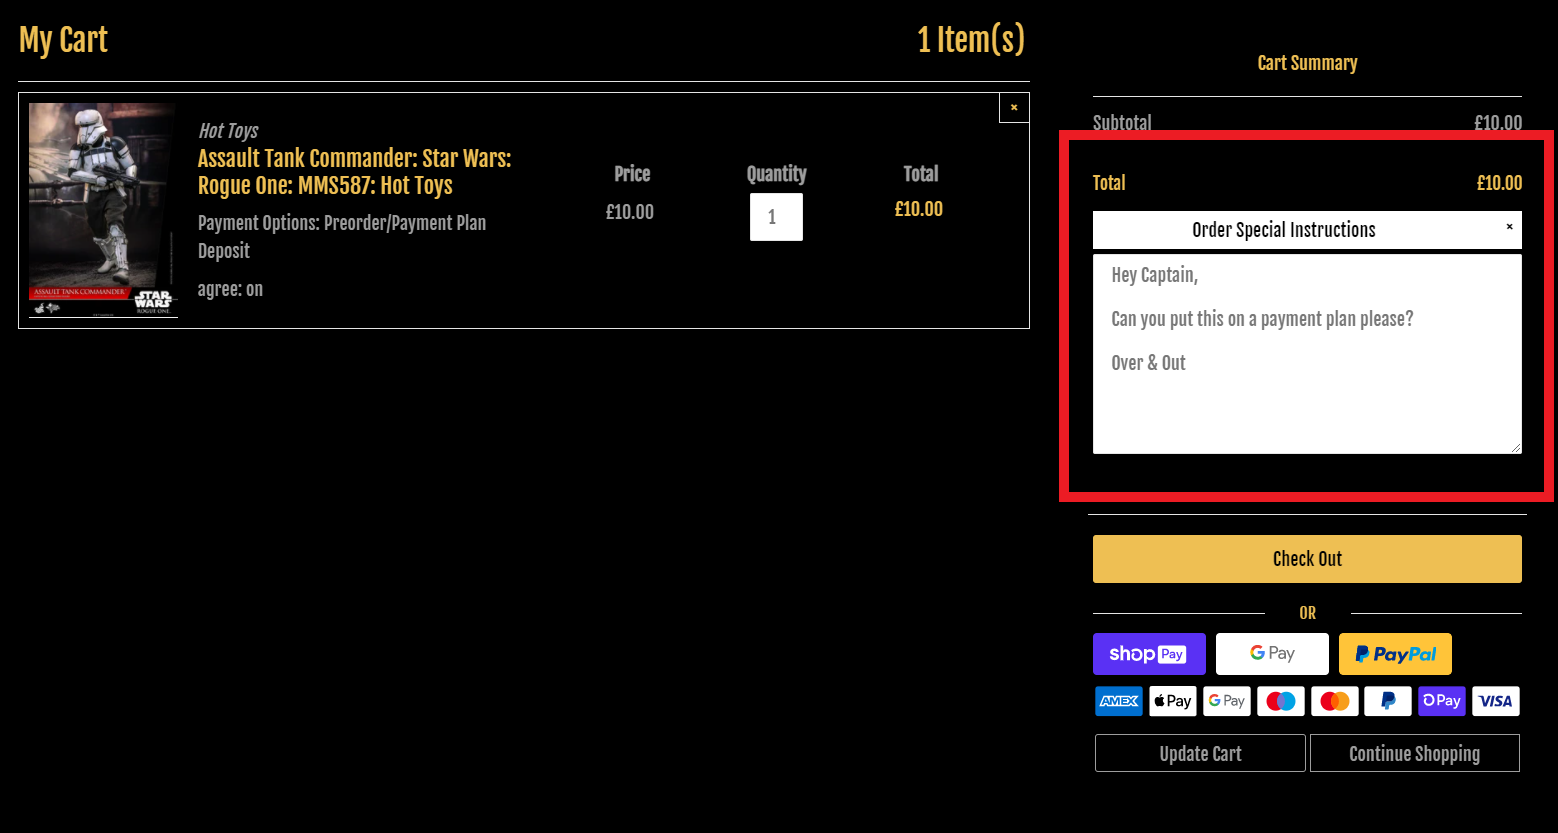The width and height of the screenshot is (1558, 833).
Task: Pay with the yellow PayPal button
Action: (x=1395, y=654)
